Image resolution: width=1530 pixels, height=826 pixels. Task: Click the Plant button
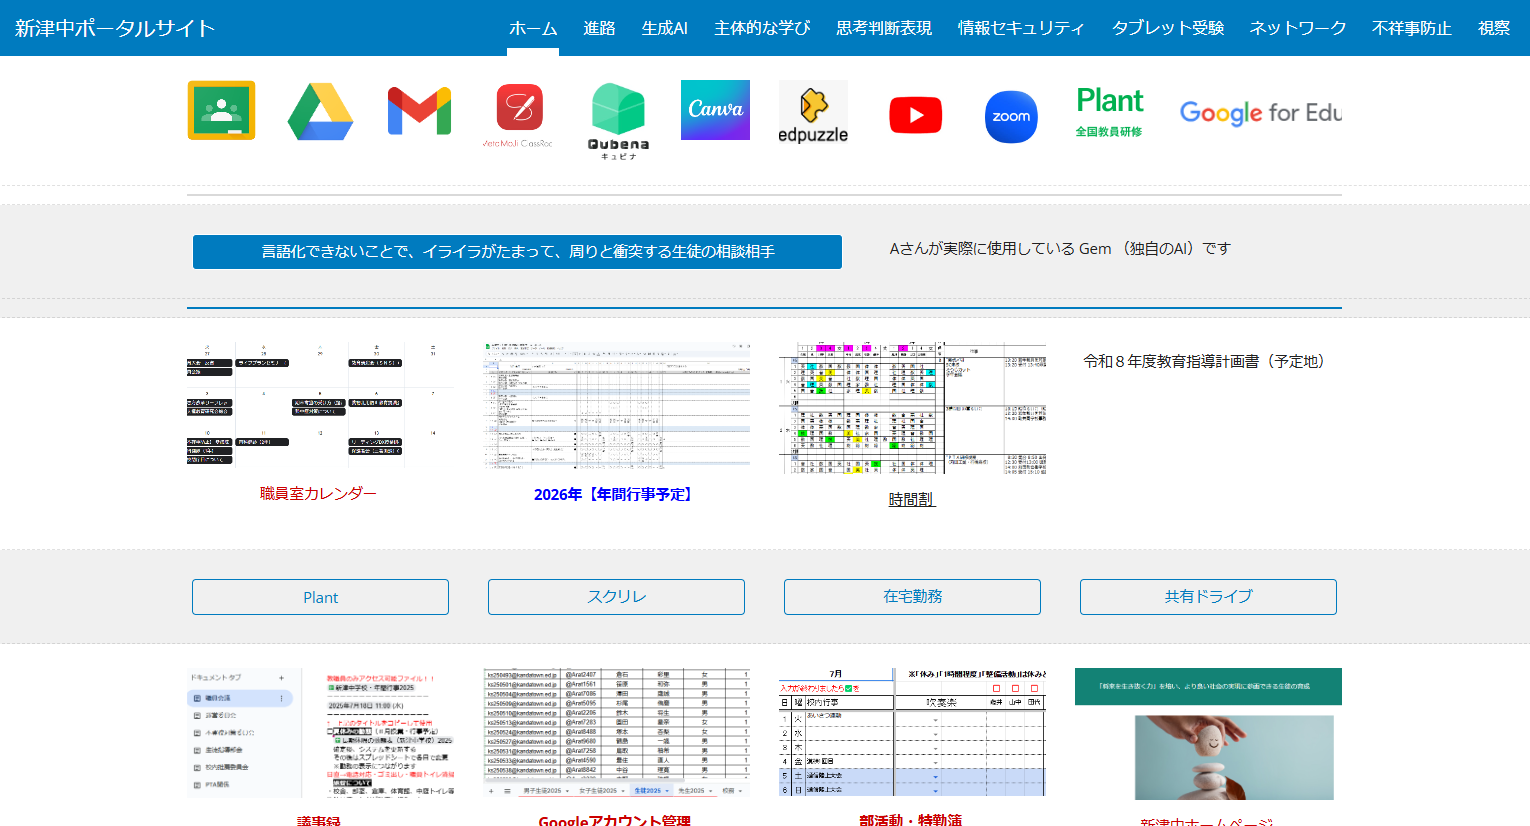pyautogui.click(x=320, y=597)
